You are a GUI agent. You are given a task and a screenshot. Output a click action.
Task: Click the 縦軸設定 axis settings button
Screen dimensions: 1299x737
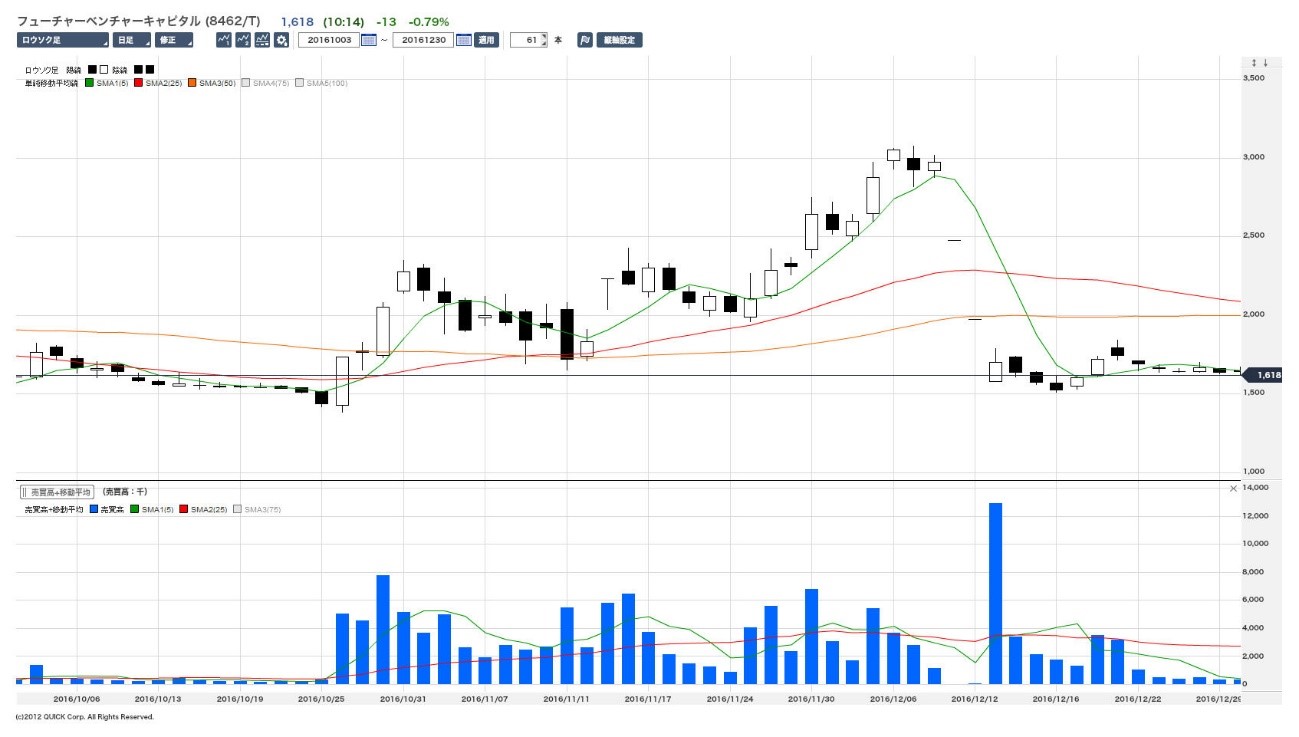click(x=620, y=40)
